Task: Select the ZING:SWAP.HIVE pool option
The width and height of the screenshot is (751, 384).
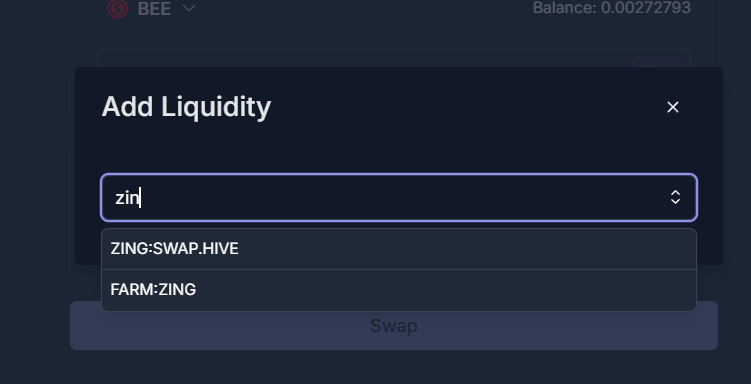Action: point(399,249)
